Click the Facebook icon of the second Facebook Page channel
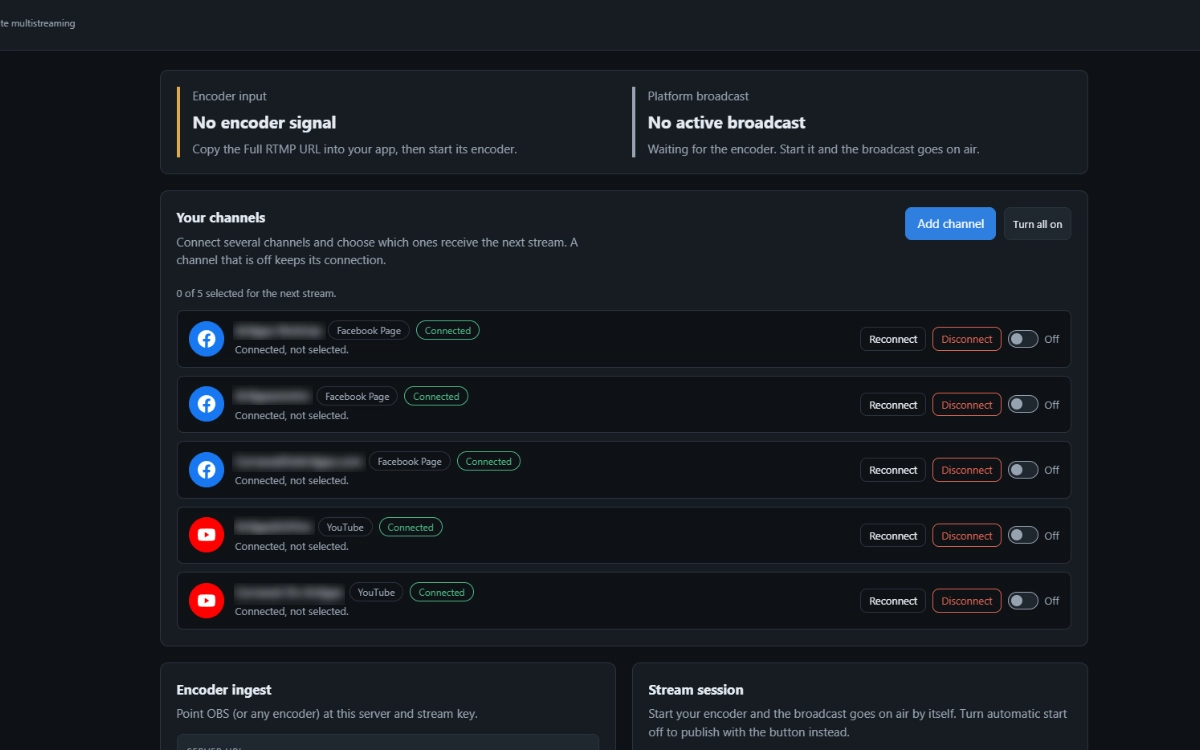This screenshot has width=1200, height=750. click(x=206, y=404)
